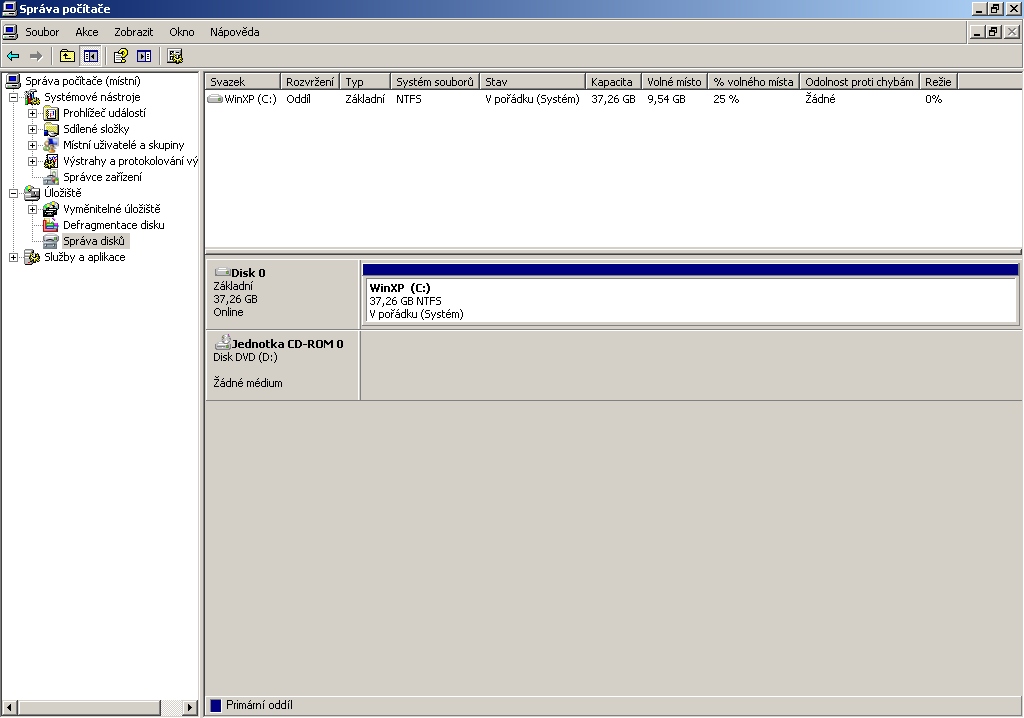Image resolution: width=1024 pixels, height=718 pixels.
Task: Sort by the Stav column header
Action: (x=532, y=82)
